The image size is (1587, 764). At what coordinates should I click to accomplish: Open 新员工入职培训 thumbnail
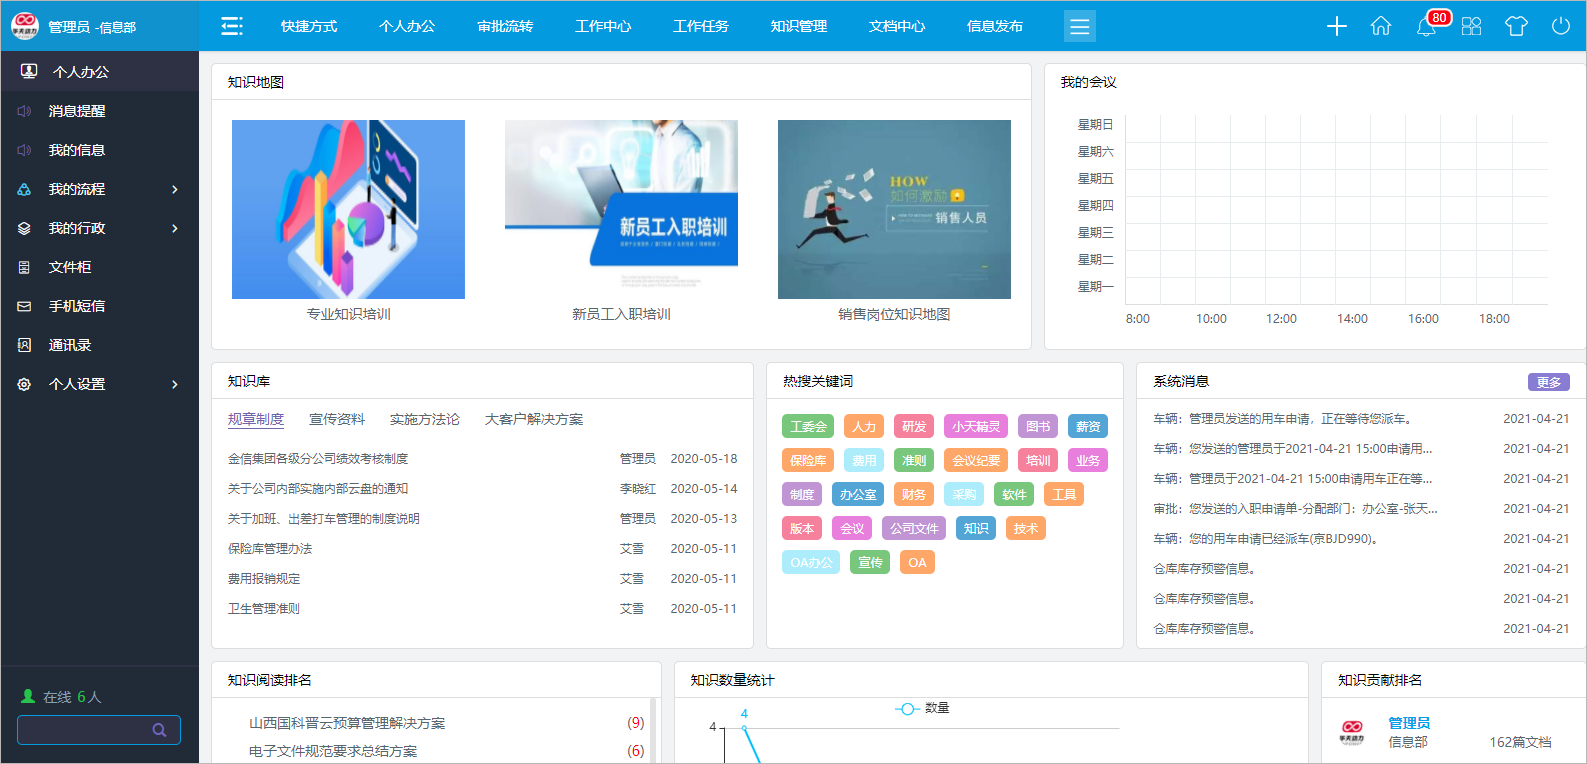pos(621,209)
